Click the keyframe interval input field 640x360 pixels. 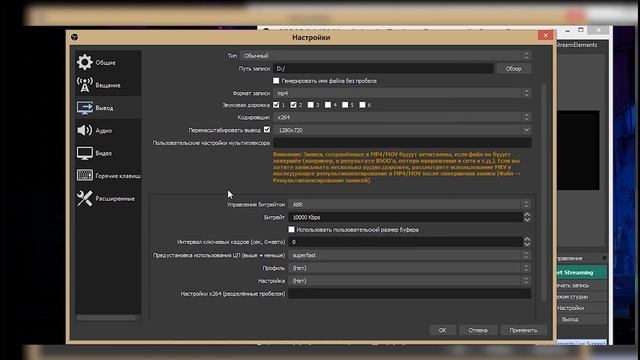[405, 242]
